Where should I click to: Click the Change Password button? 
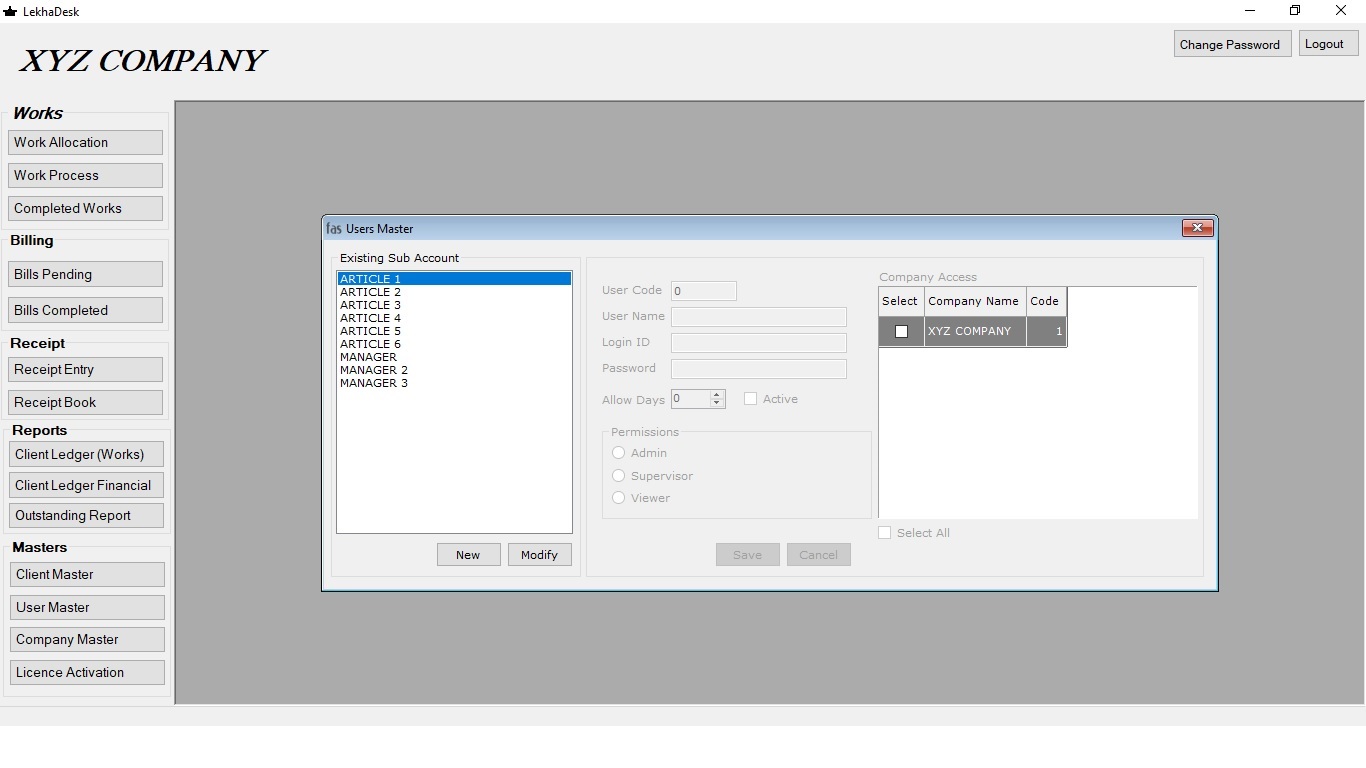point(1232,44)
